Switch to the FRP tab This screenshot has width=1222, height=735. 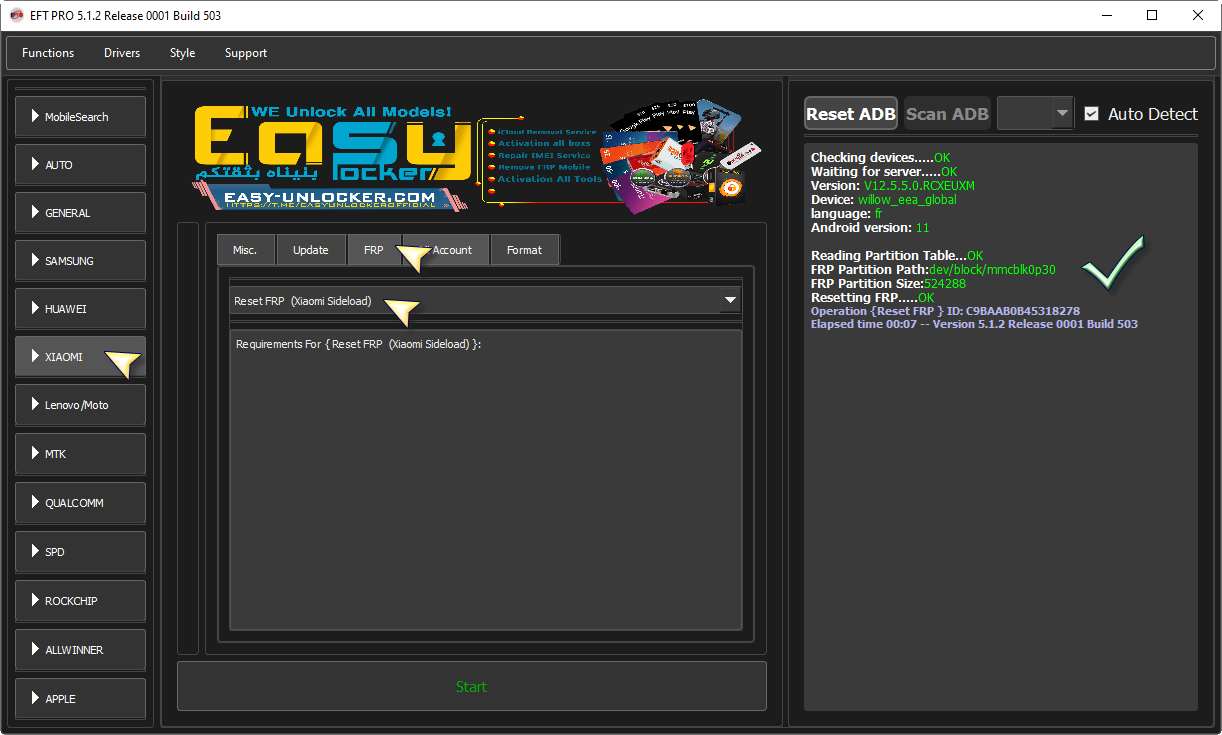tap(374, 250)
